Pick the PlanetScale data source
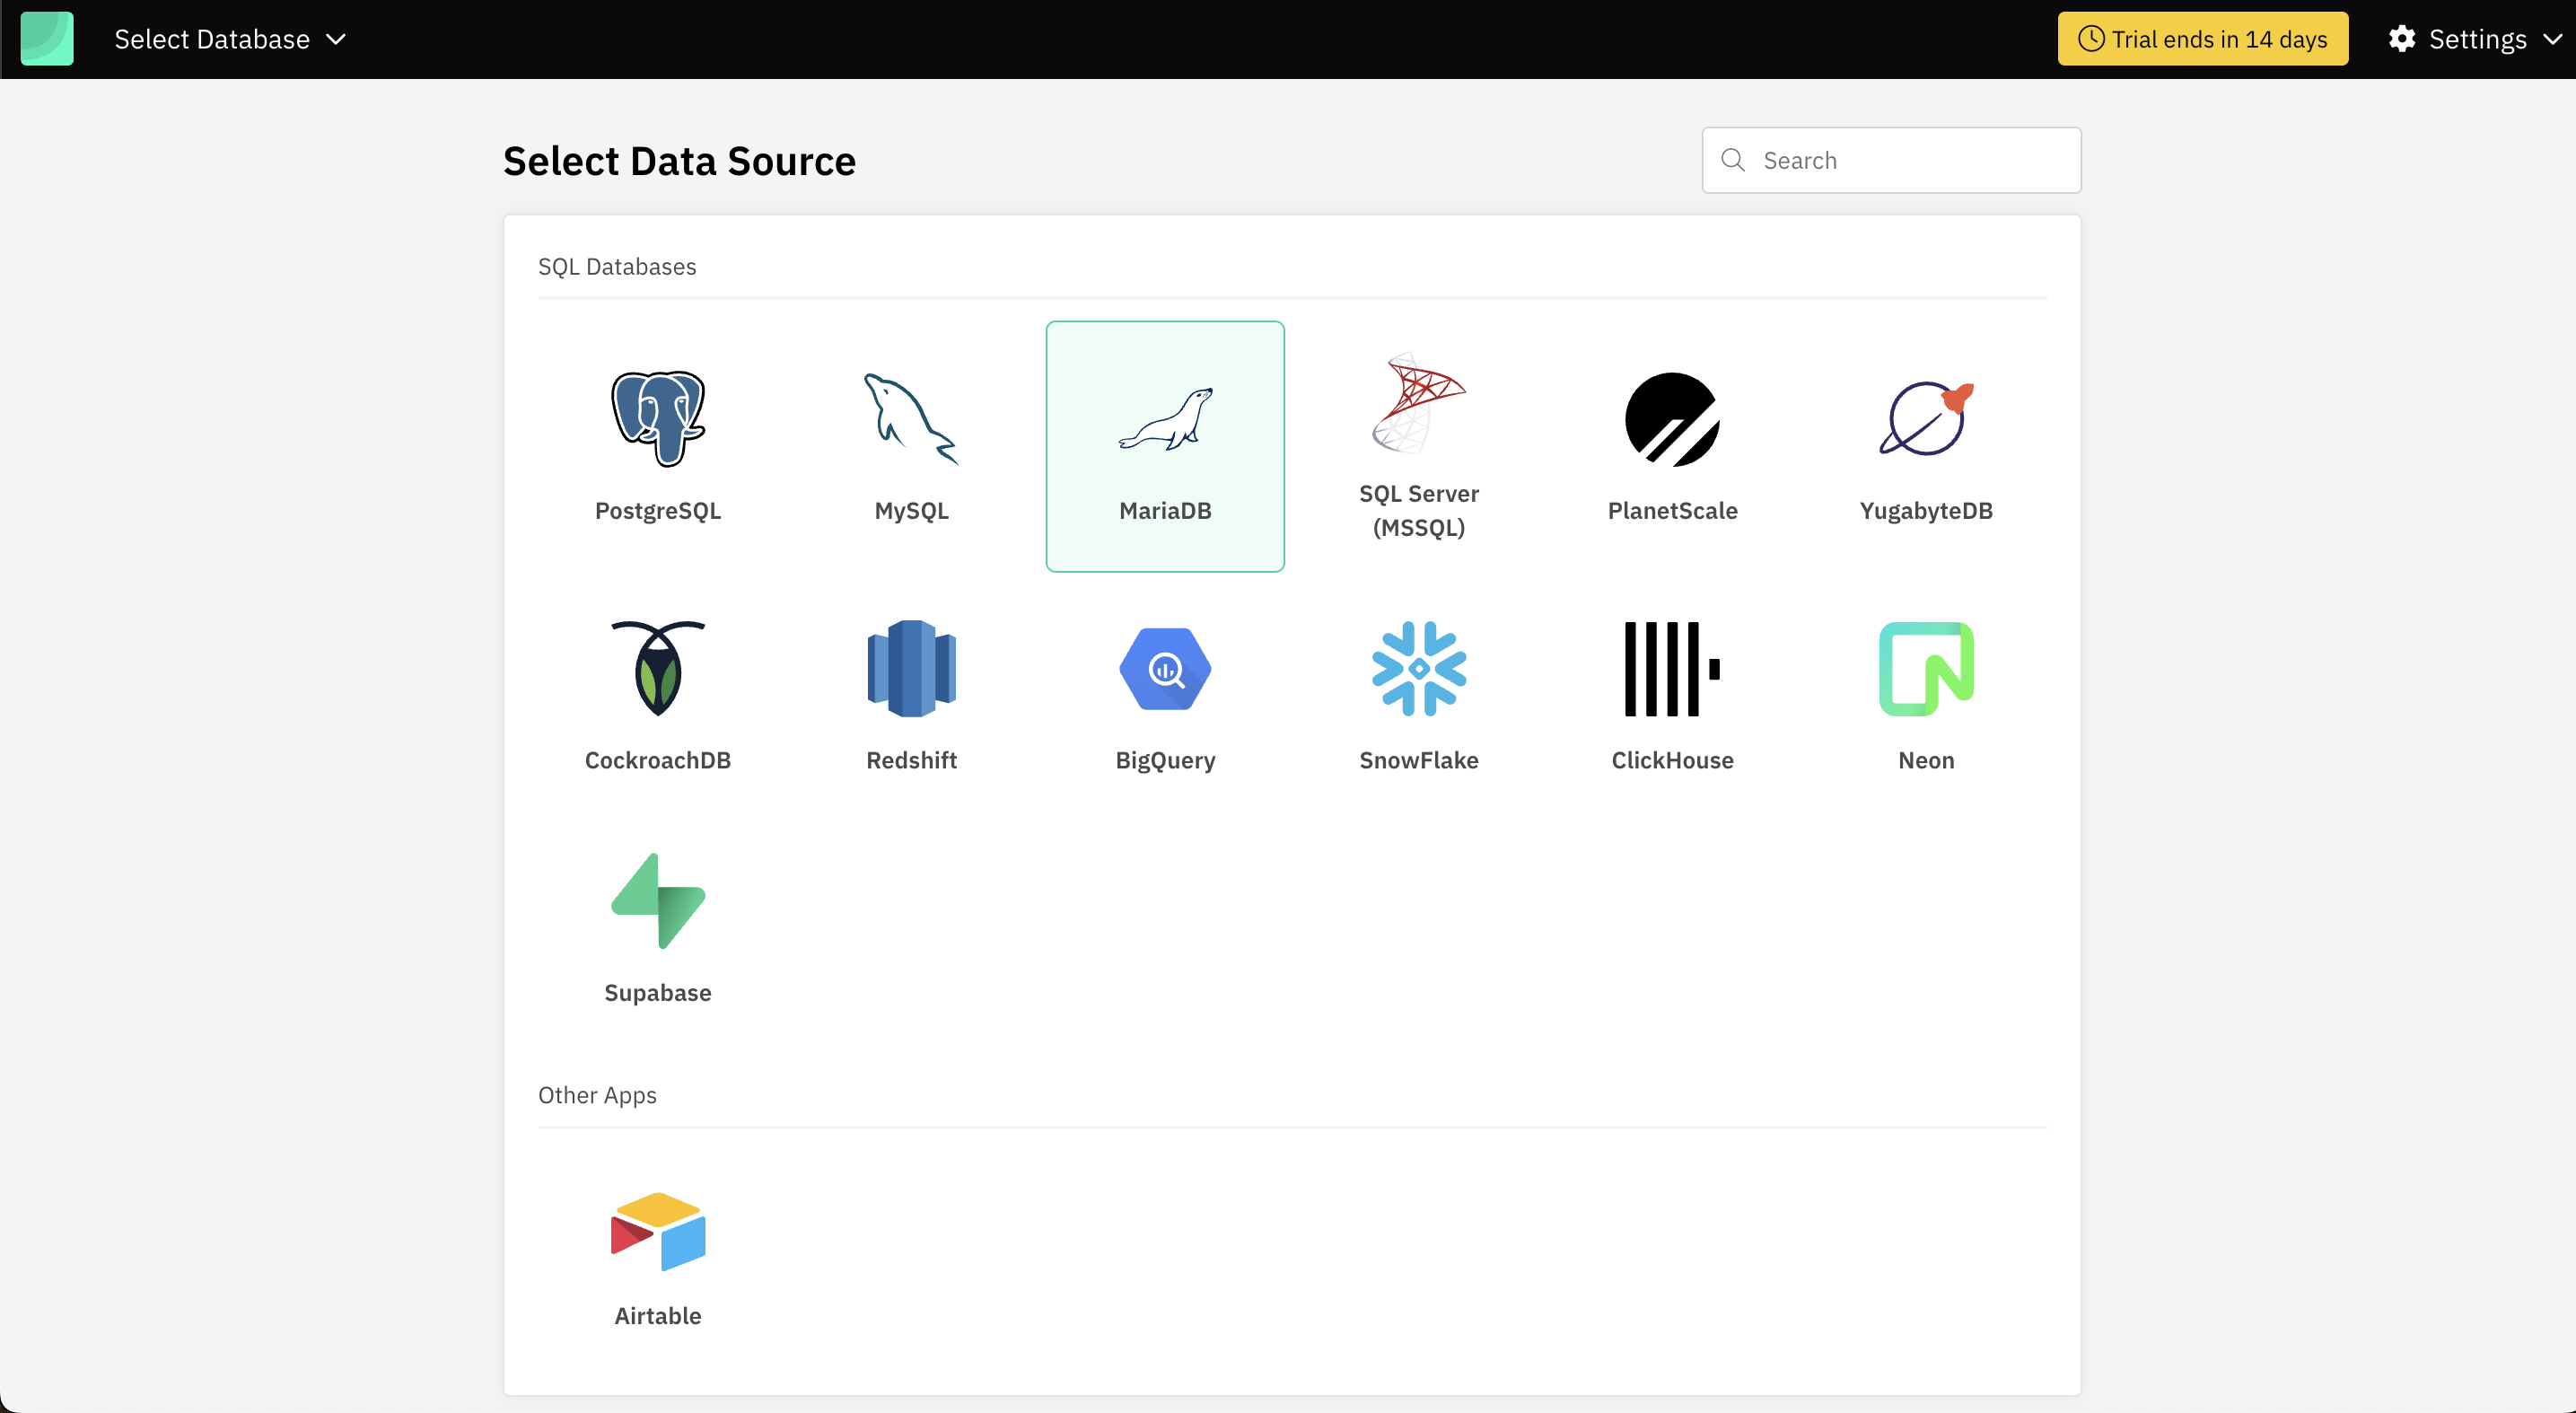2576x1413 pixels. pos(1672,447)
